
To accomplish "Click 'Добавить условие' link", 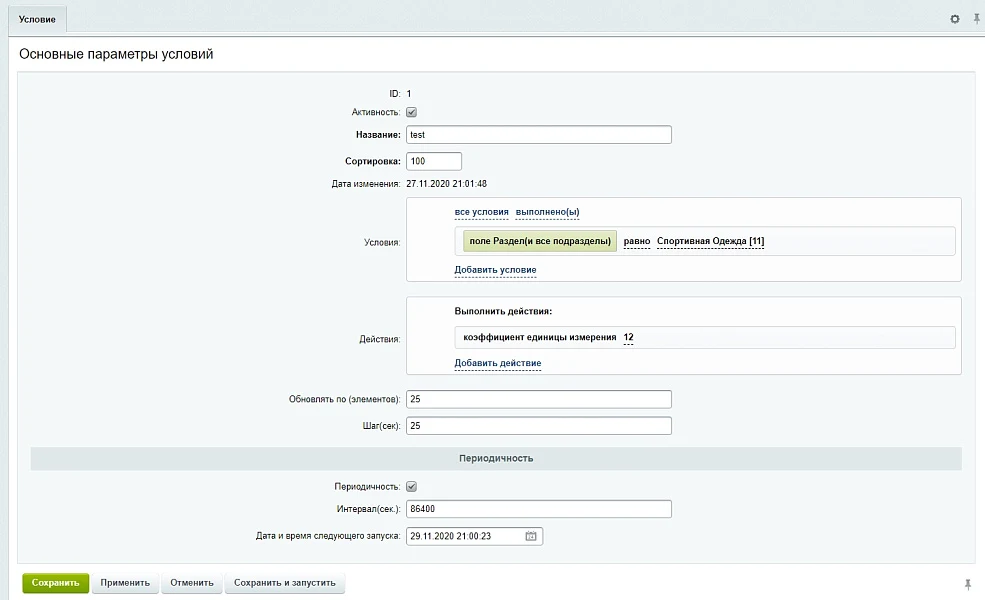I will [x=495, y=270].
